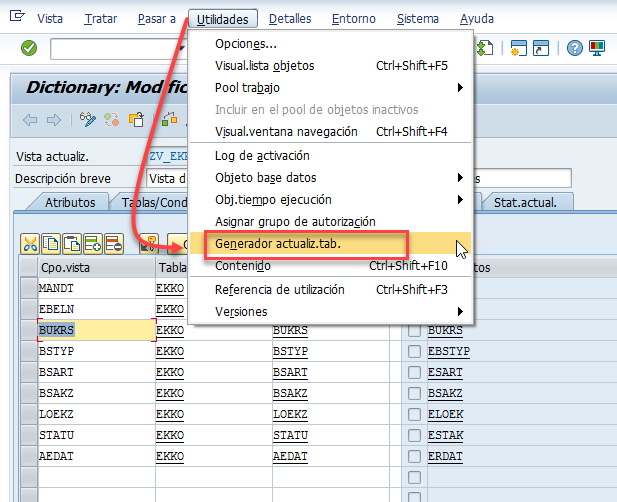This screenshot has height=502, width=617.
Task: Open the Entorno menu
Action: pyautogui.click(x=353, y=18)
